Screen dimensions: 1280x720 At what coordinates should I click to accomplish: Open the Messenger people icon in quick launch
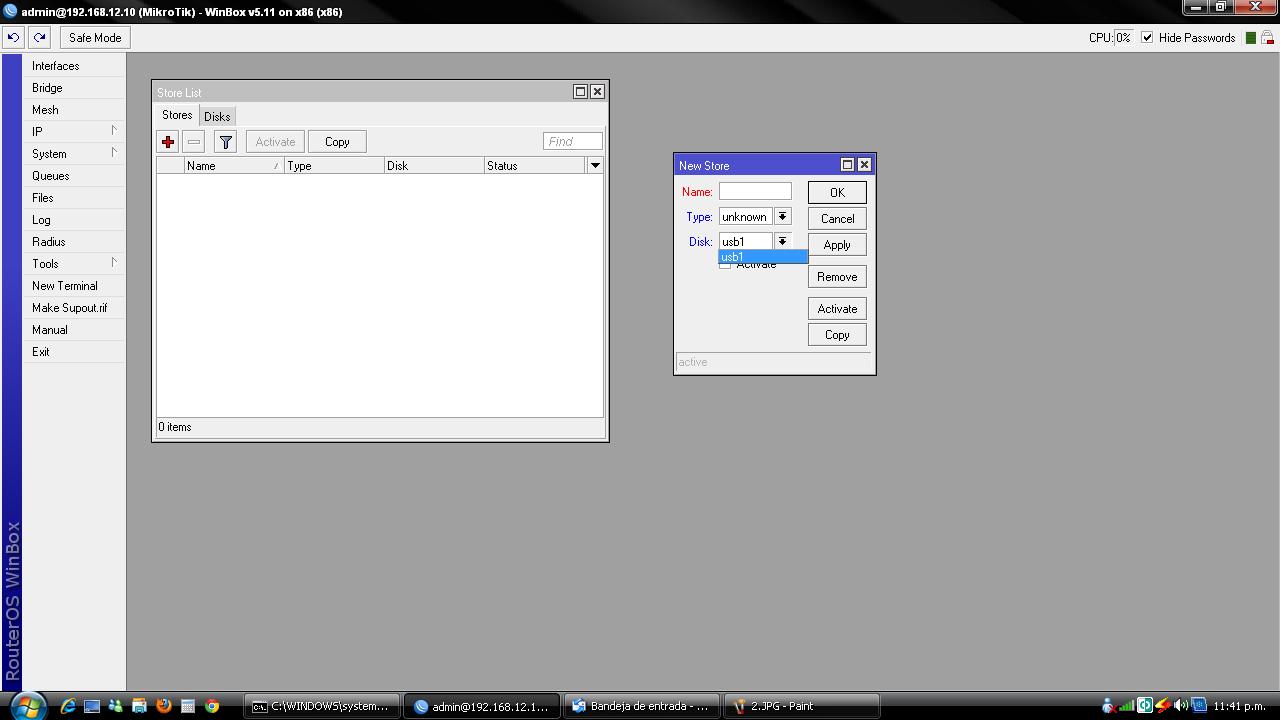pyautogui.click(x=116, y=706)
